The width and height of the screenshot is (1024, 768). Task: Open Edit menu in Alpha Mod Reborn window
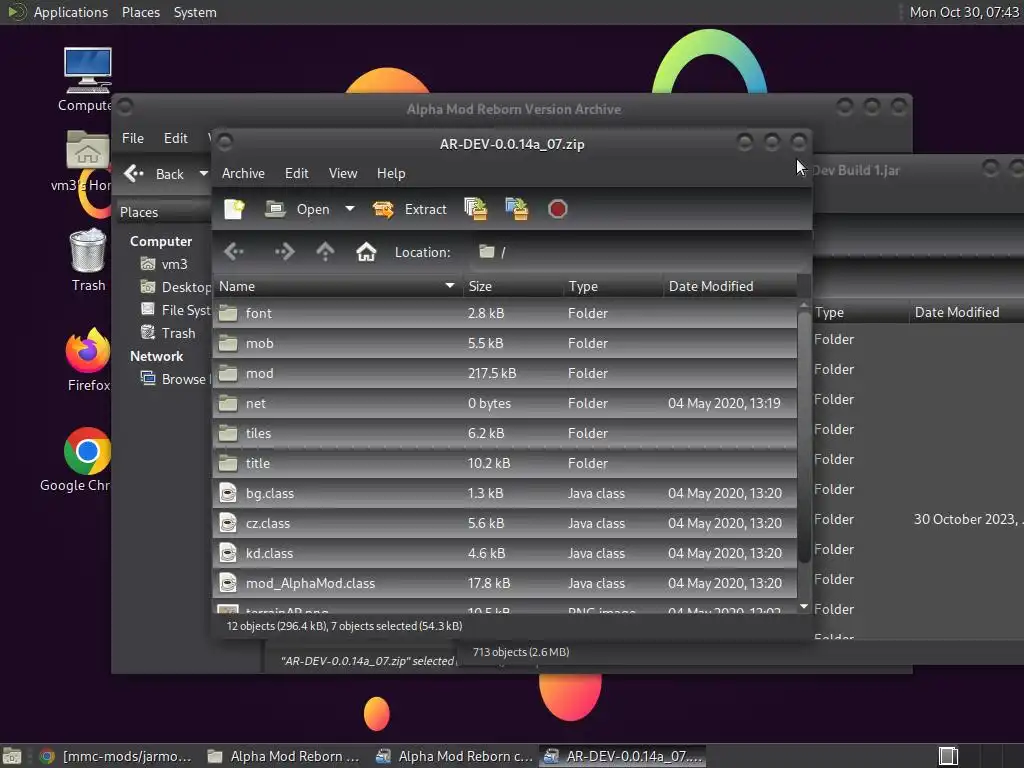(x=176, y=138)
